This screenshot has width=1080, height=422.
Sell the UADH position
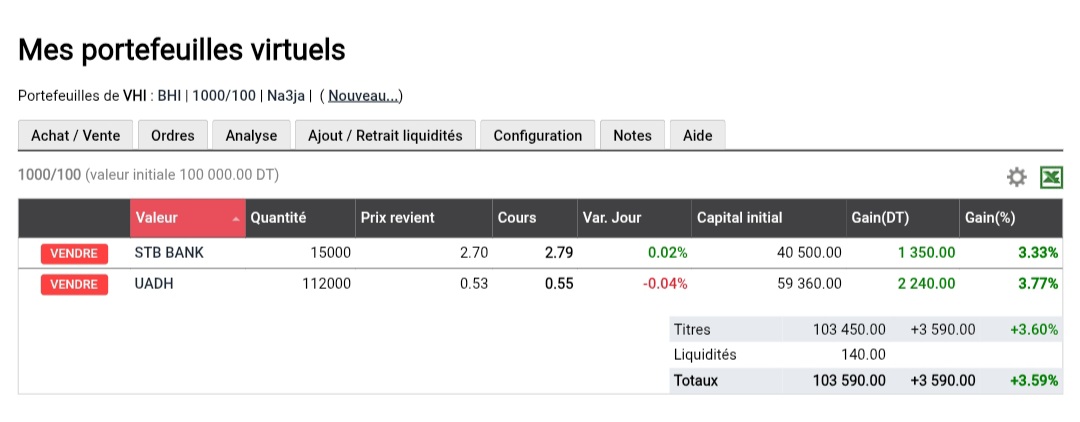click(74, 284)
